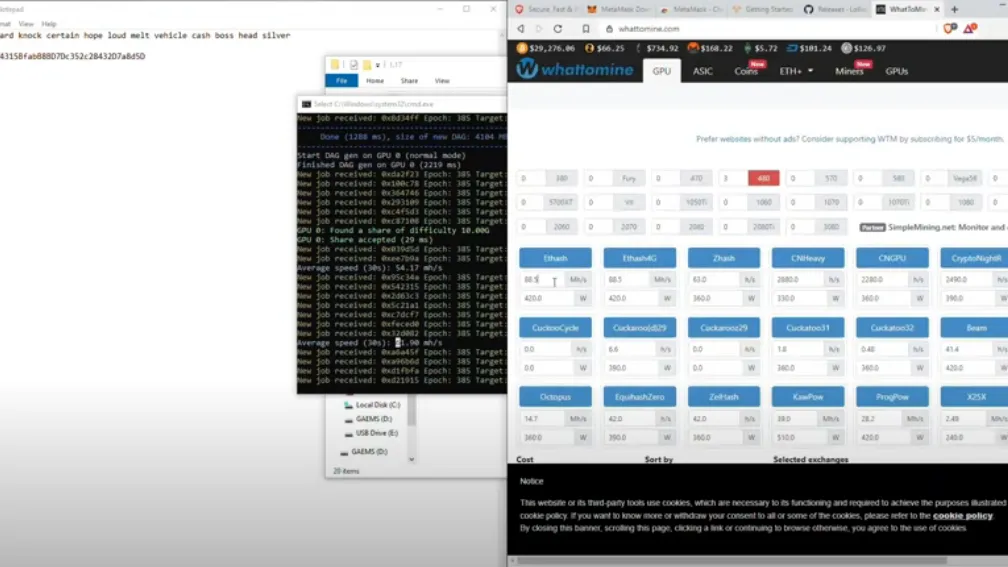Toggle the 470 GPU button

pyautogui.click(x=696, y=178)
